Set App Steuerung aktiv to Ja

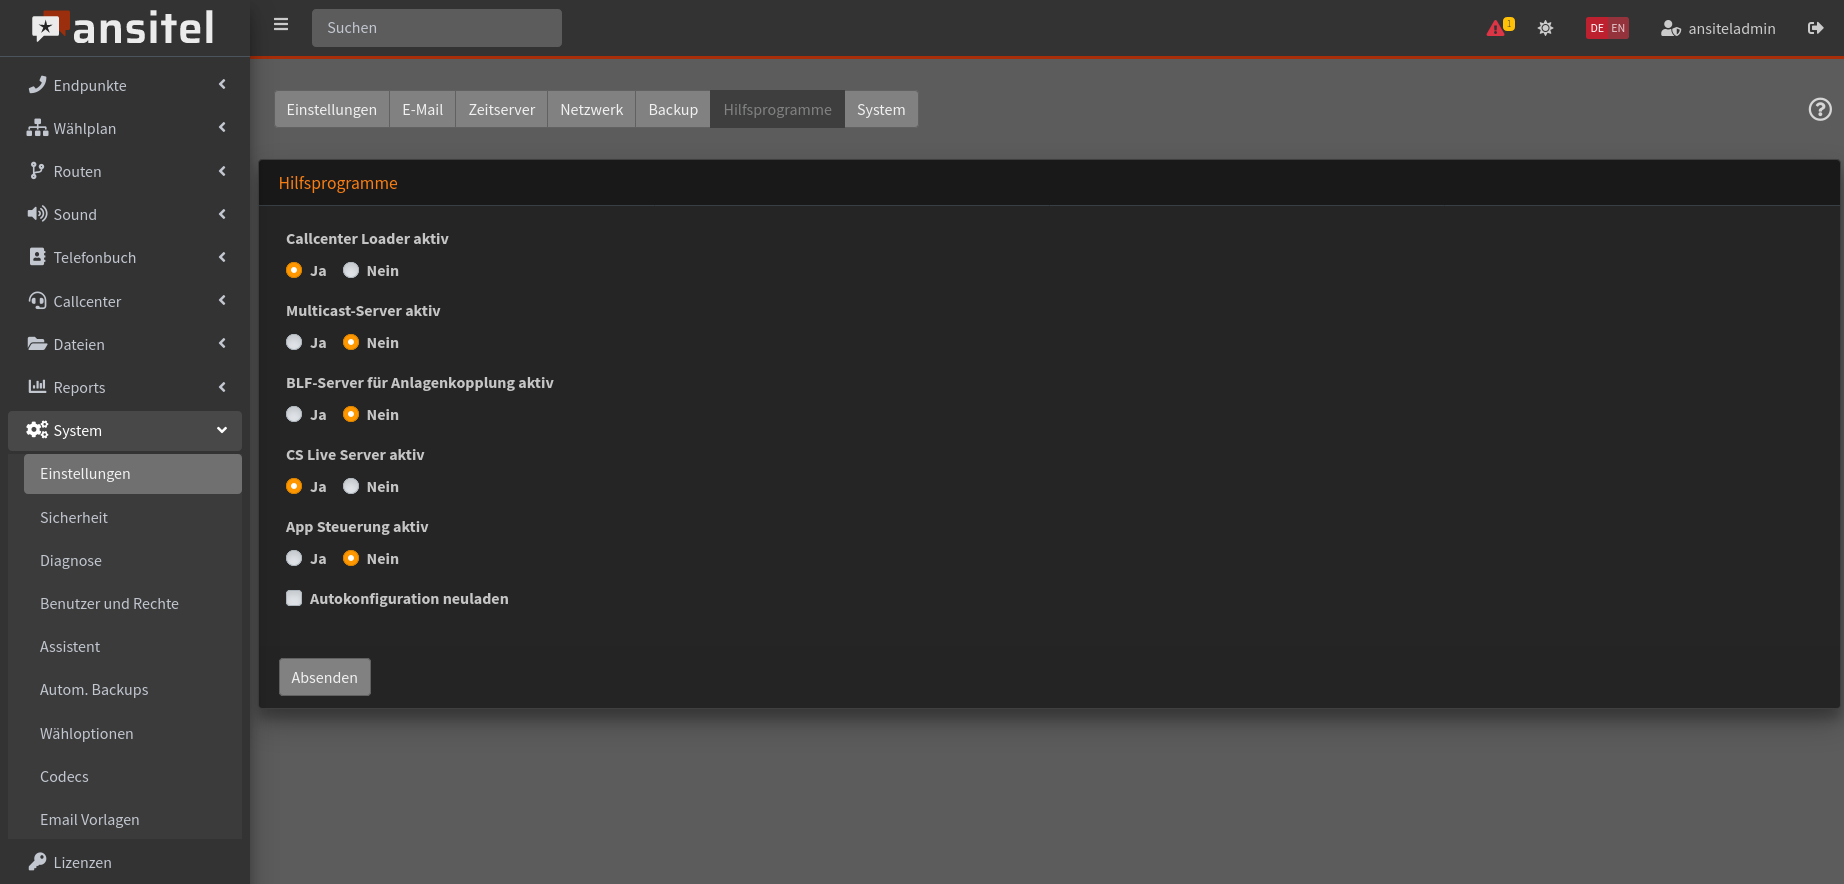pyautogui.click(x=294, y=558)
